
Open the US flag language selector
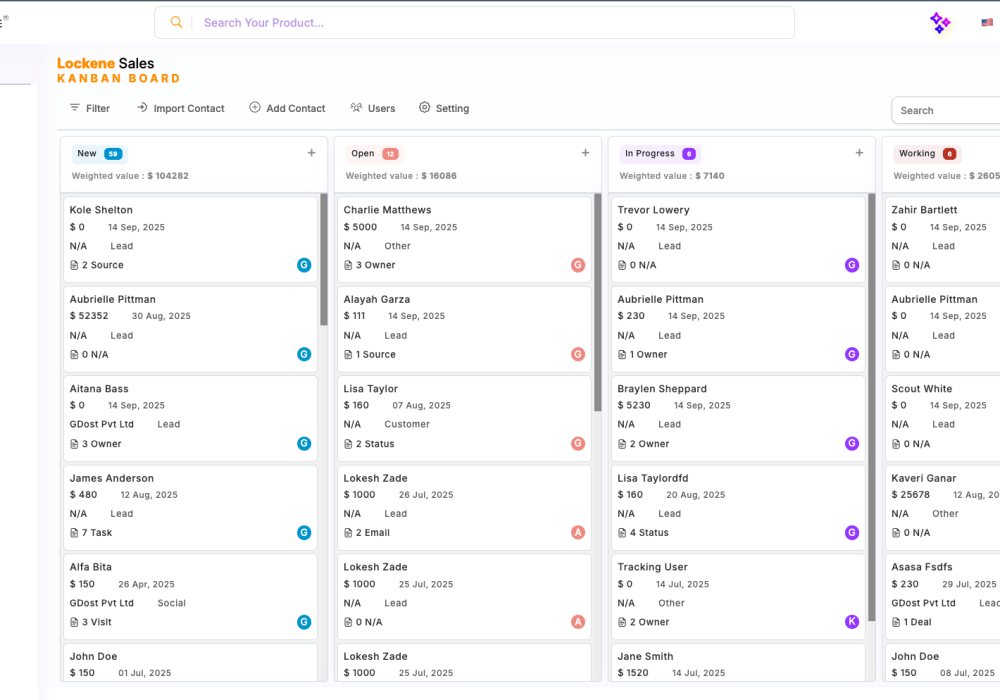coord(987,23)
